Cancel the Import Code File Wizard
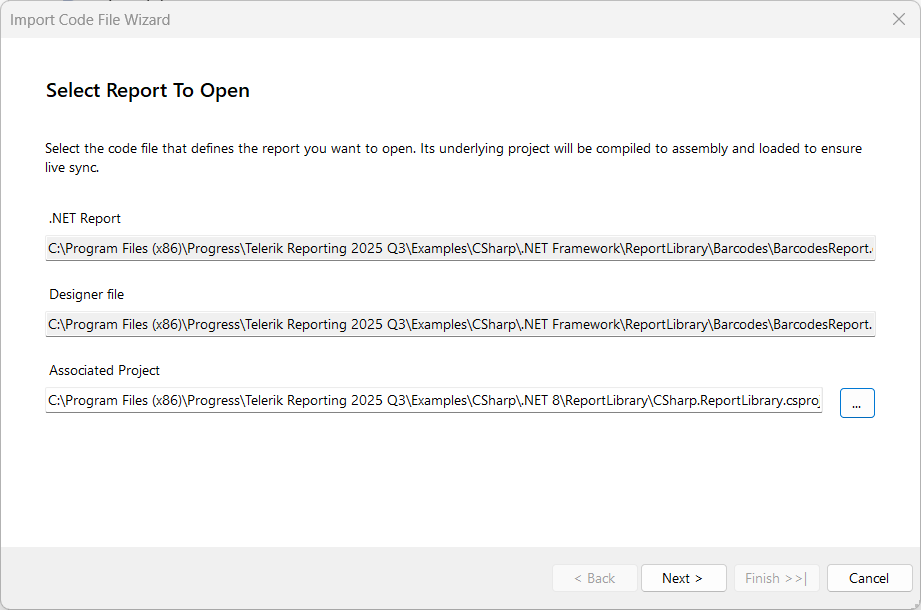 868,578
